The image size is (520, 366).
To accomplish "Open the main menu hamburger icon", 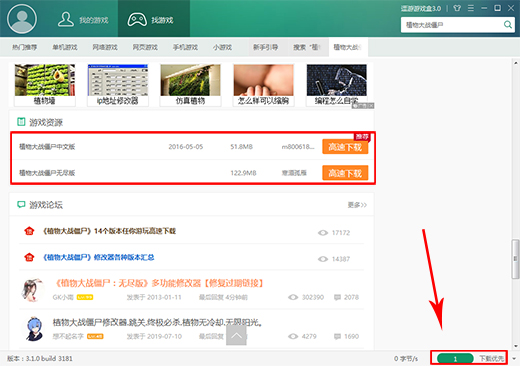I will (x=471, y=8).
